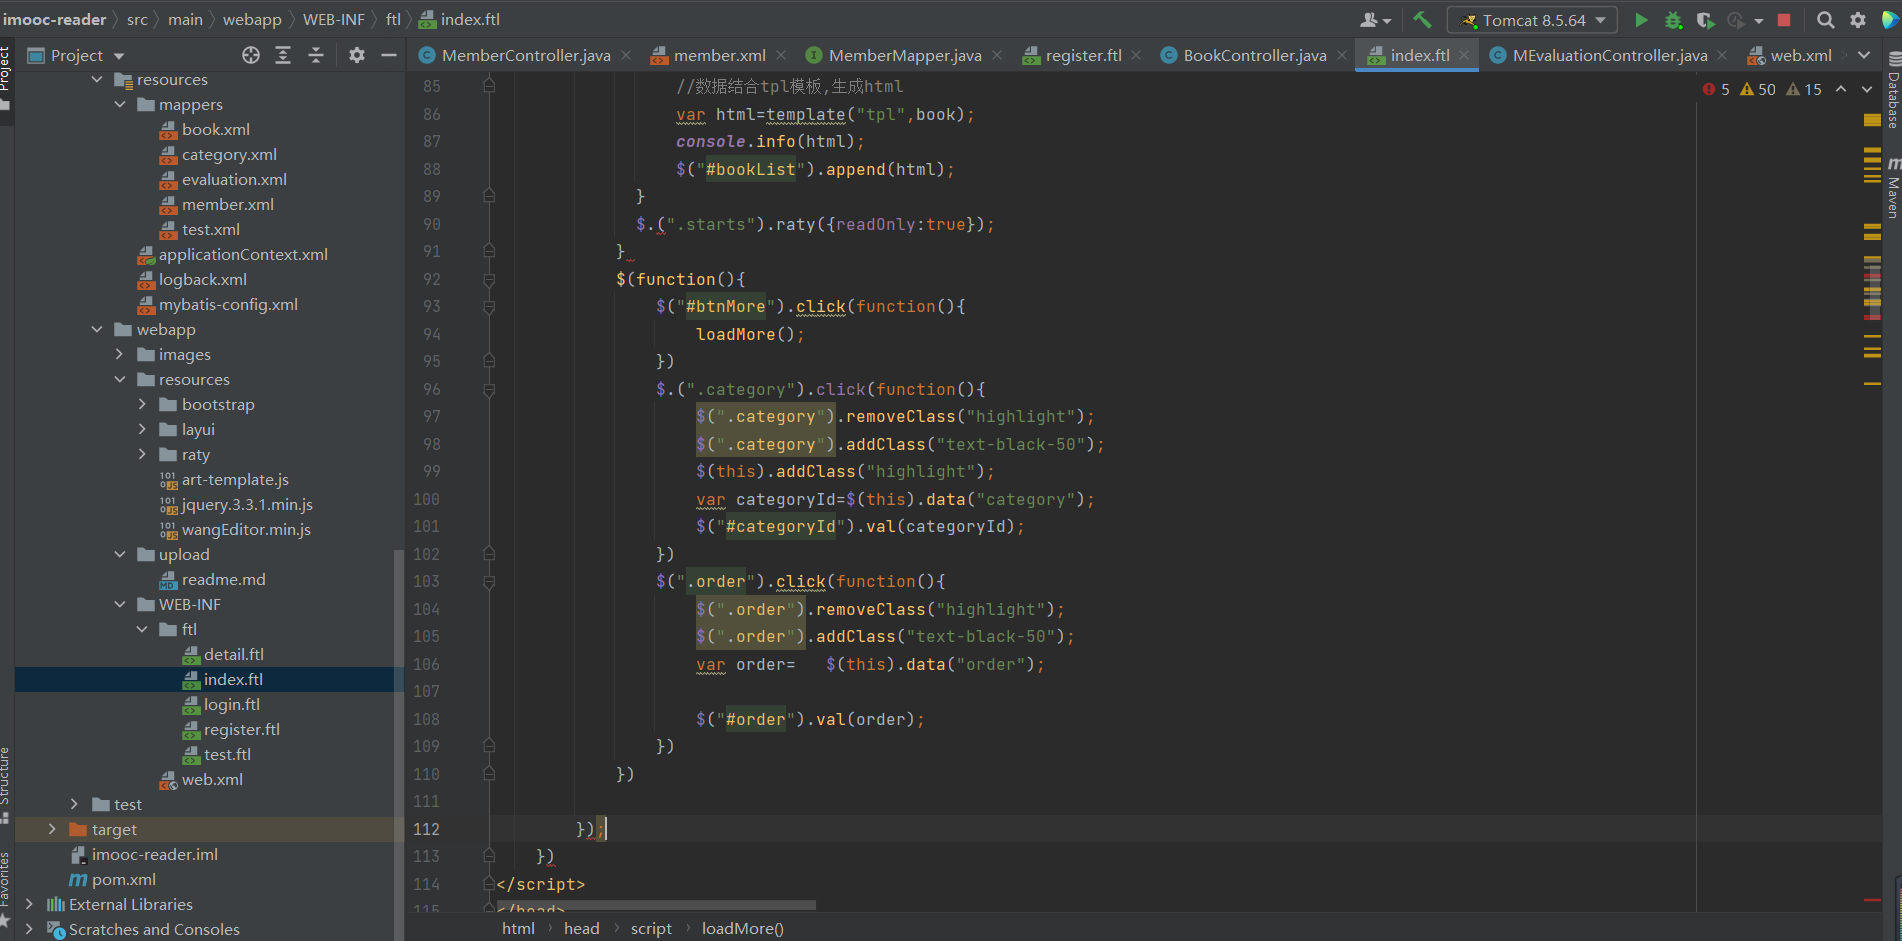The width and height of the screenshot is (1902, 941).
Task: Click the Profiler run icon
Action: 1738,20
